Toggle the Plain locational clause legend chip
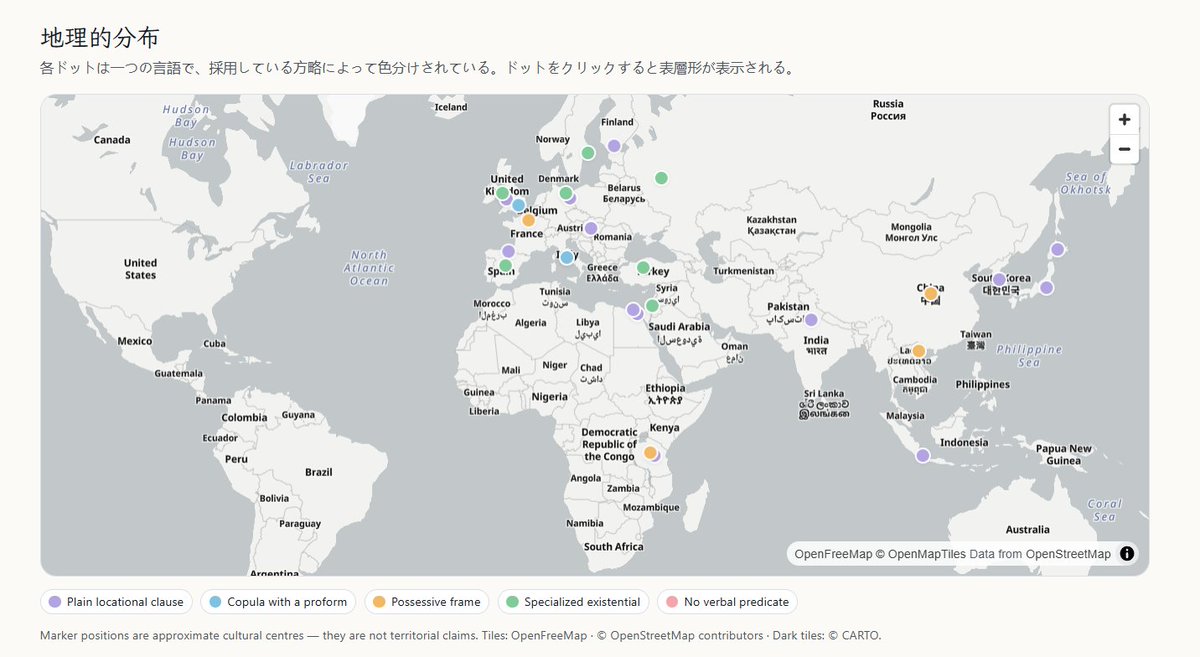Viewport: 1200px width, 657px height. click(x=116, y=602)
